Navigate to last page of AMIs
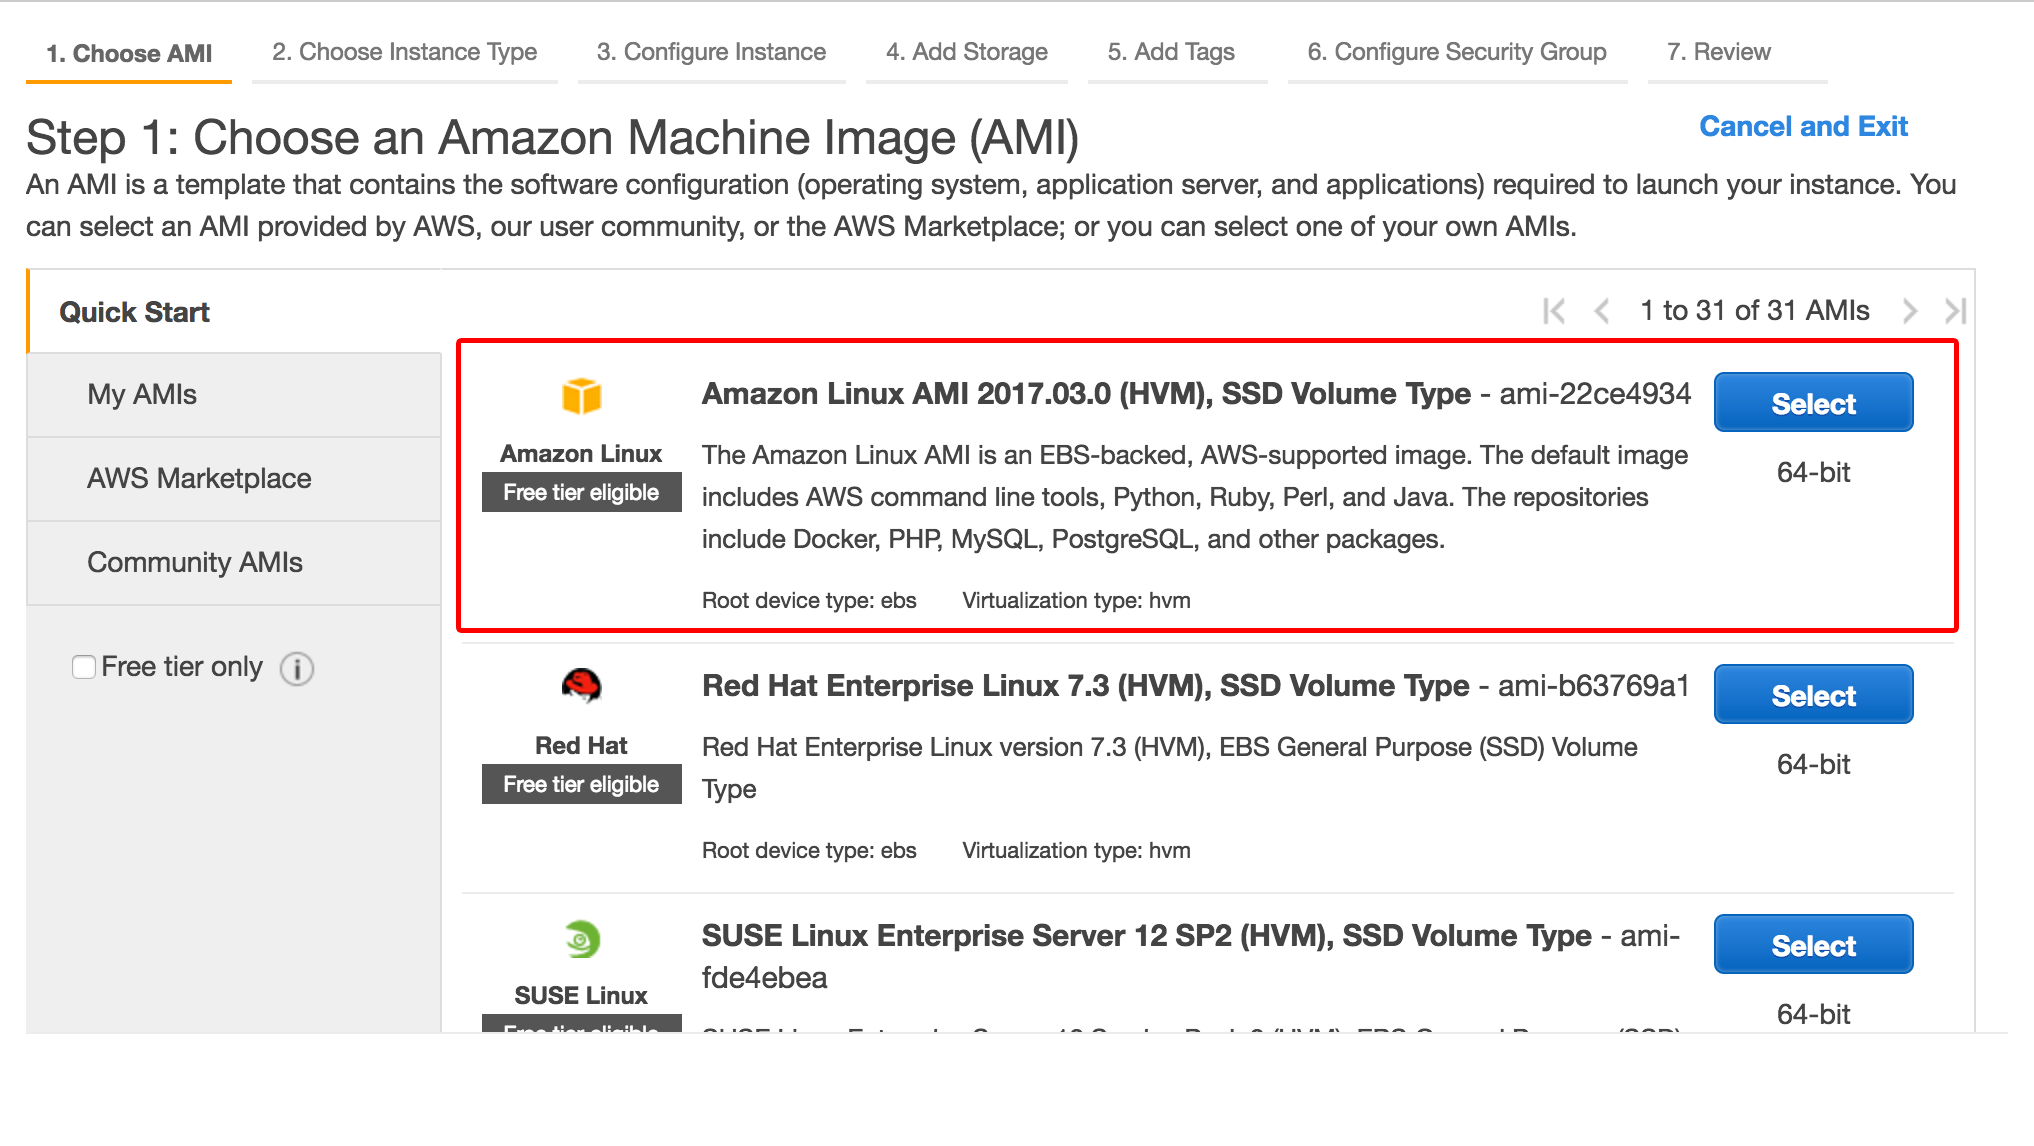This screenshot has height=1146, width=2034. click(1956, 310)
